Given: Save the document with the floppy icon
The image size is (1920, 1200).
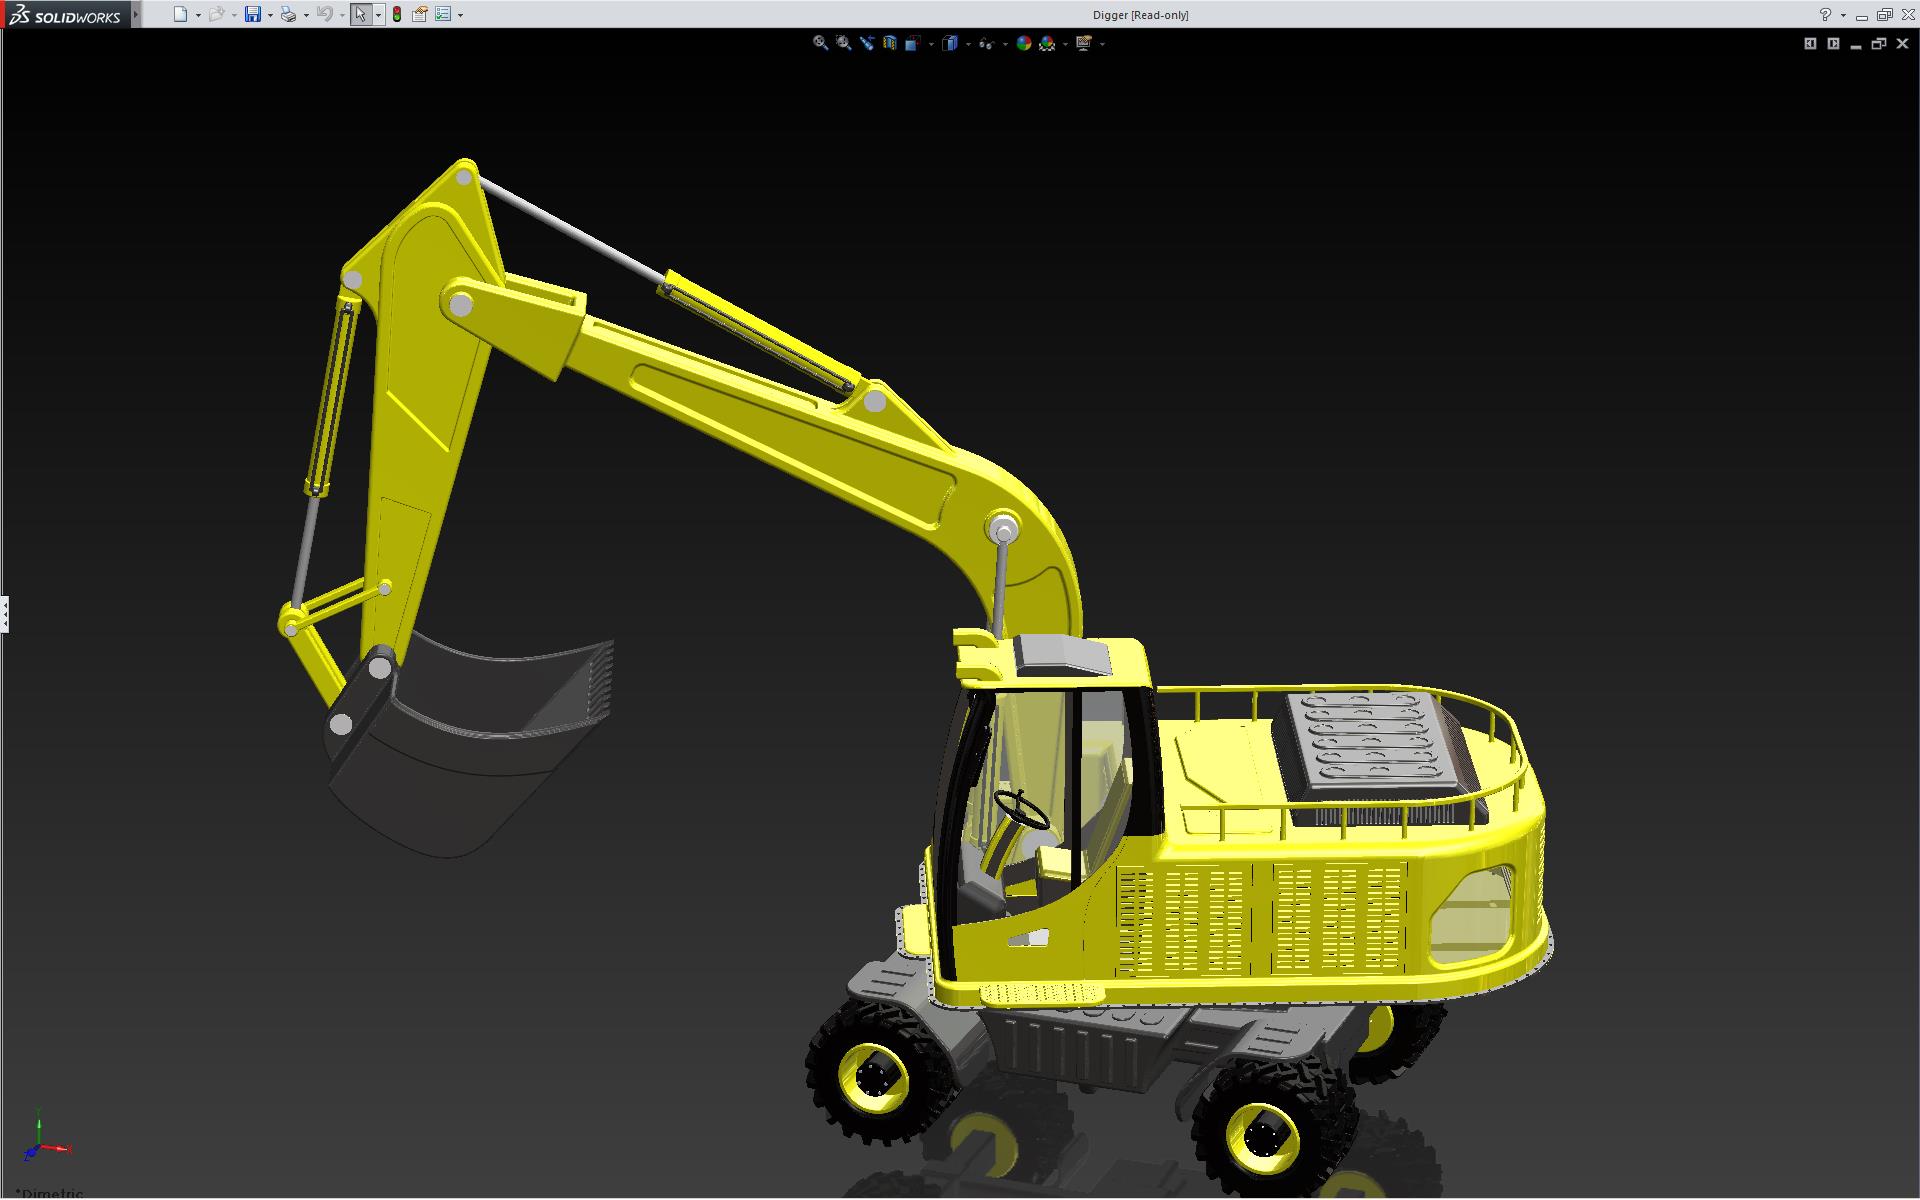Looking at the screenshot, I should (x=253, y=14).
